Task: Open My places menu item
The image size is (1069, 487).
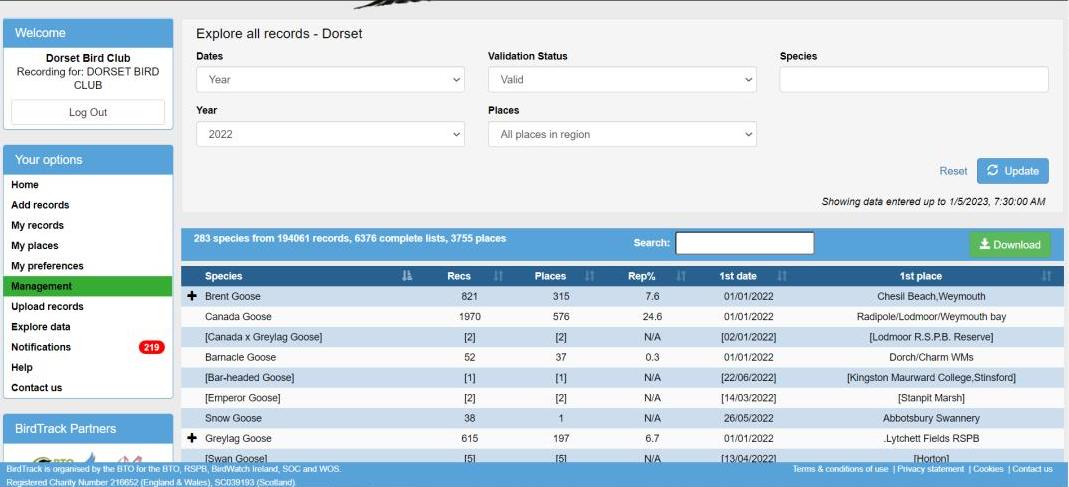Action: (35, 246)
